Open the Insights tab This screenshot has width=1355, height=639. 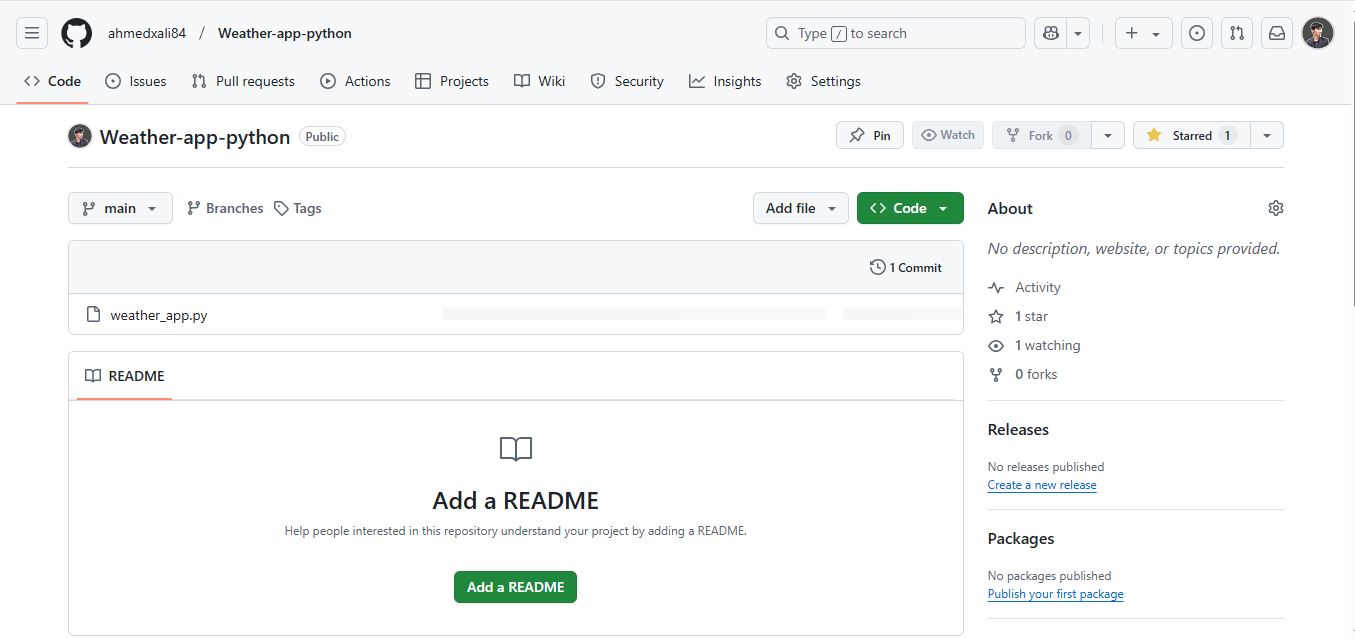[725, 81]
